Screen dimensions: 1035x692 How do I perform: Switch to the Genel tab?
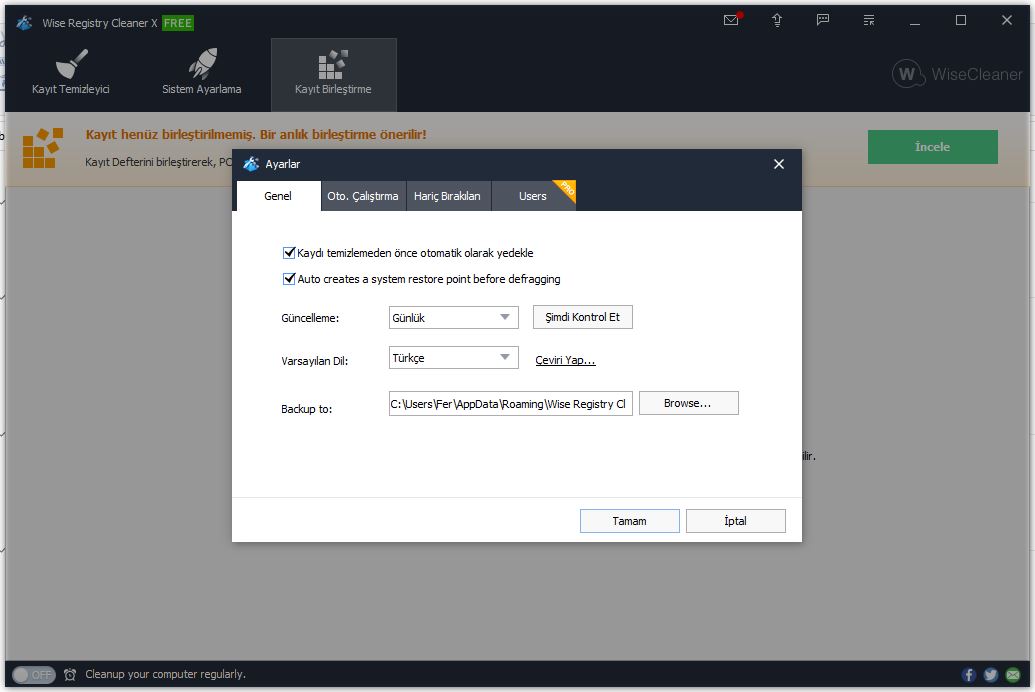(278, 196)
